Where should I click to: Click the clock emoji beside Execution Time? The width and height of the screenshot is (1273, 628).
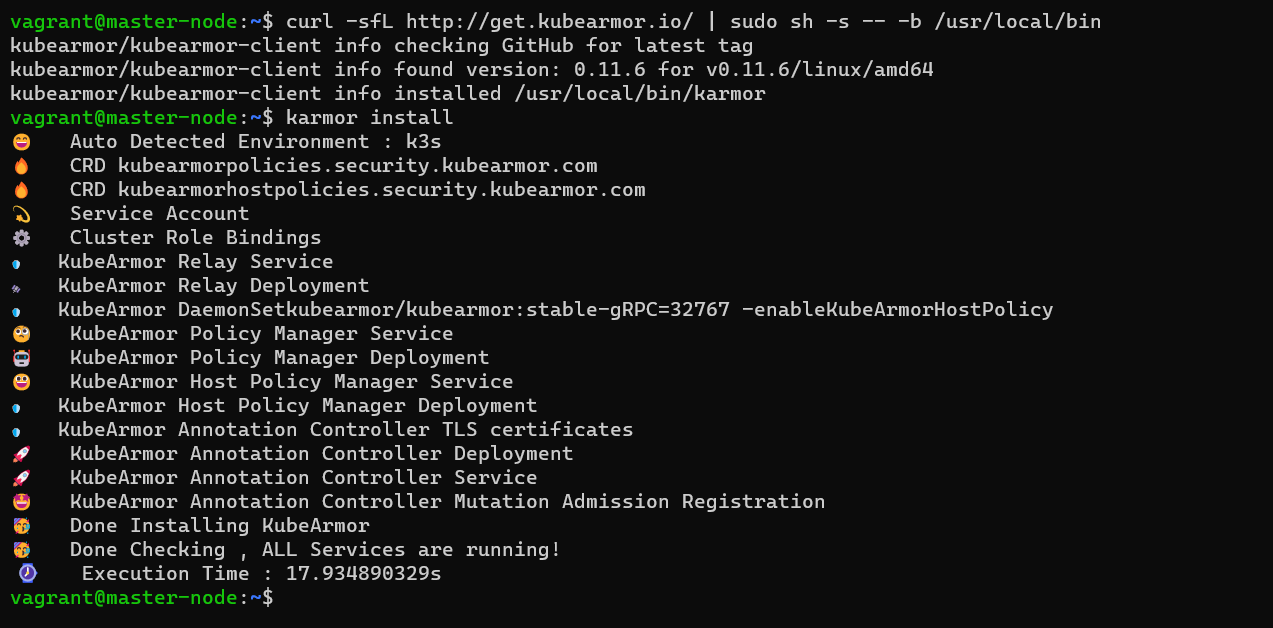pos(27,574)
